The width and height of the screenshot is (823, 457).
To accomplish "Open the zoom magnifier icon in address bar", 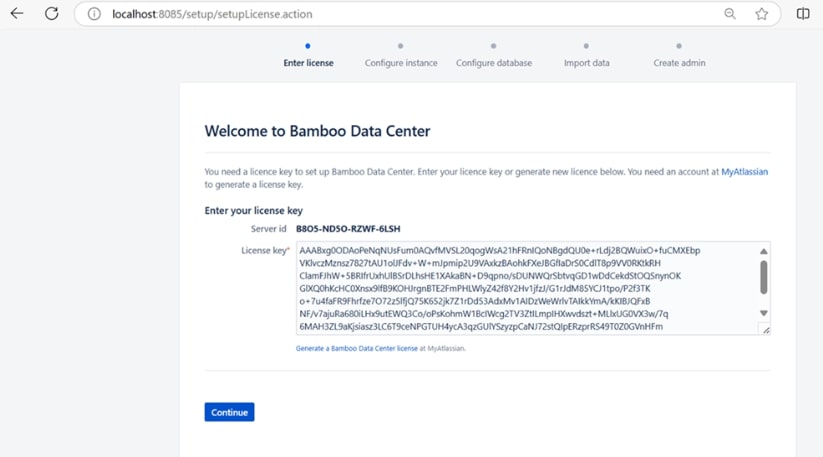I will point(730,14).
